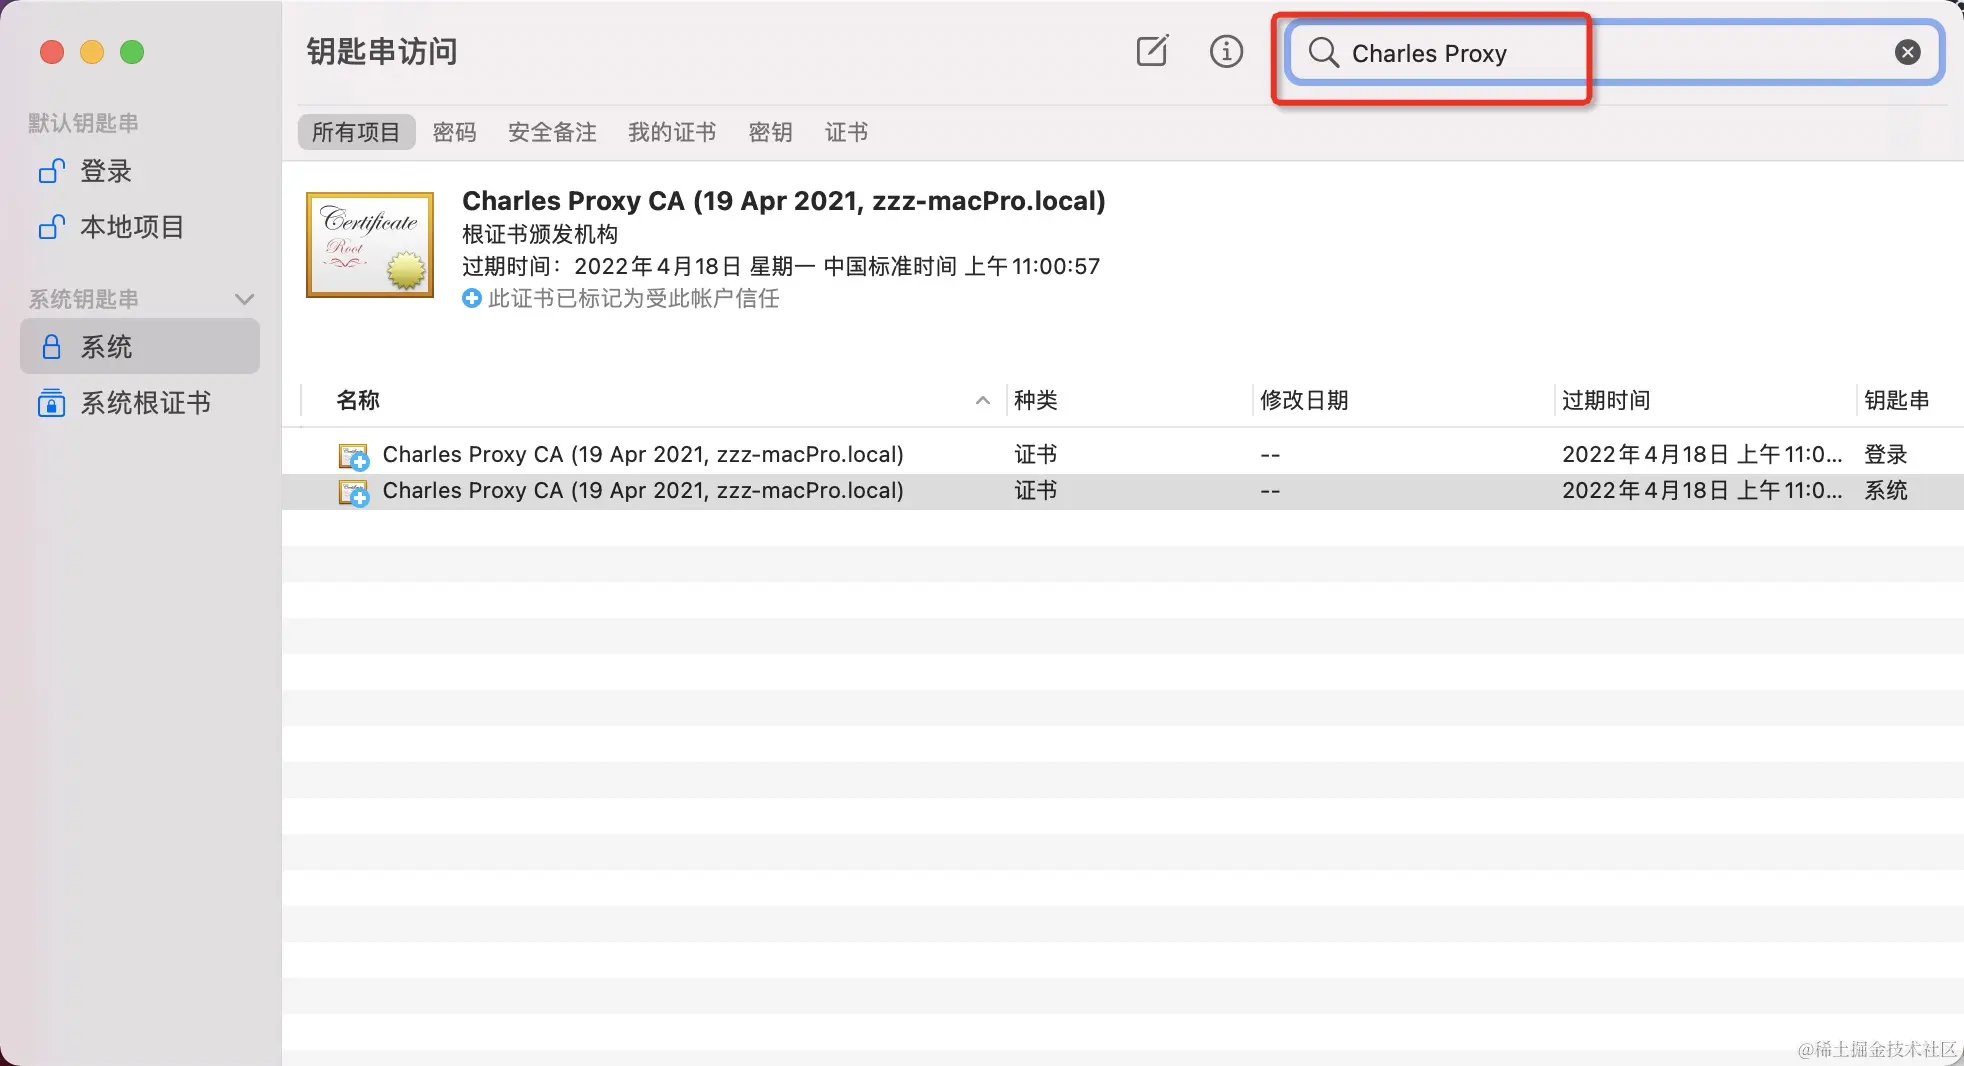Image resolution: width=1964 pixels, height=1066 pixels.
Task: Sort the list by 钥匙串 column
Action: 1897,400
